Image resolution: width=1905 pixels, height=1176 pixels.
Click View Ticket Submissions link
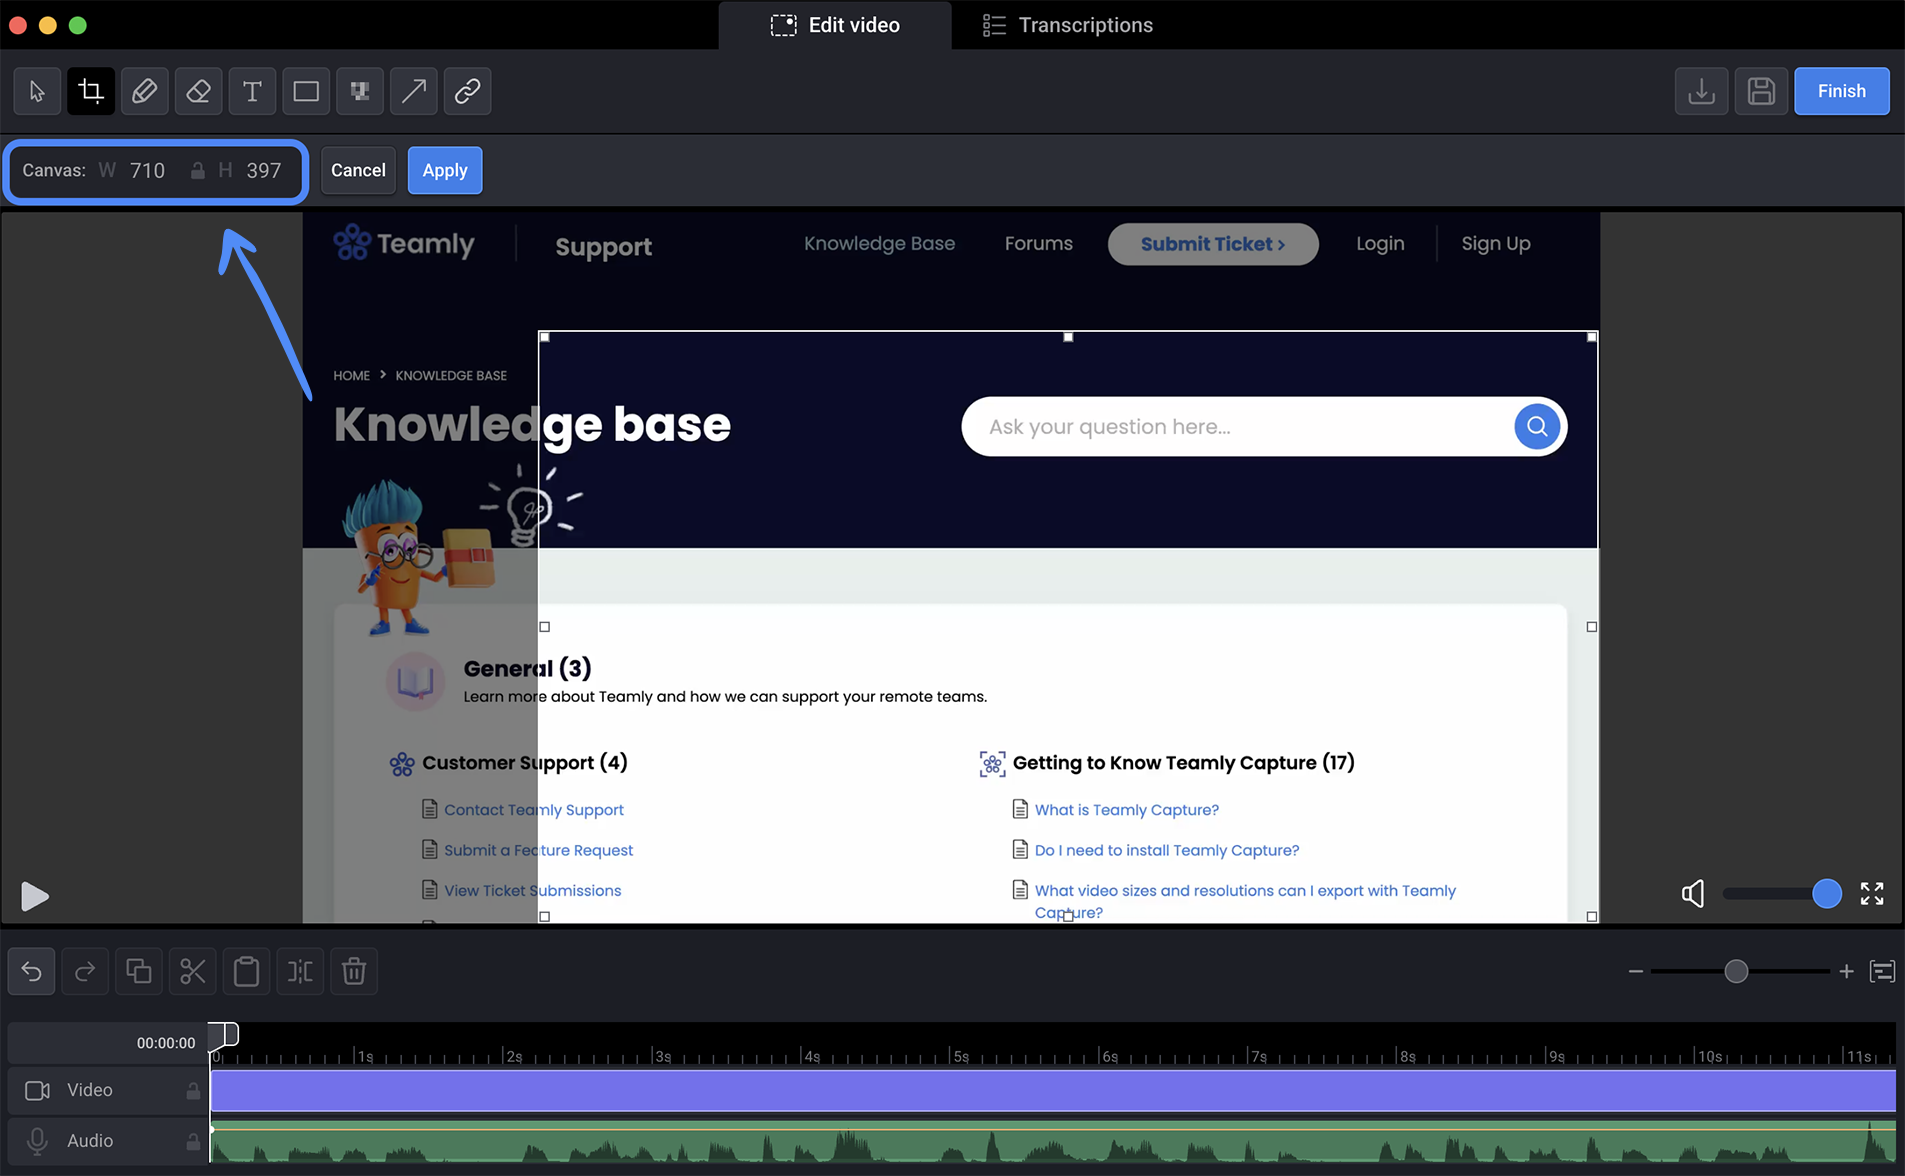click(532, 891)
